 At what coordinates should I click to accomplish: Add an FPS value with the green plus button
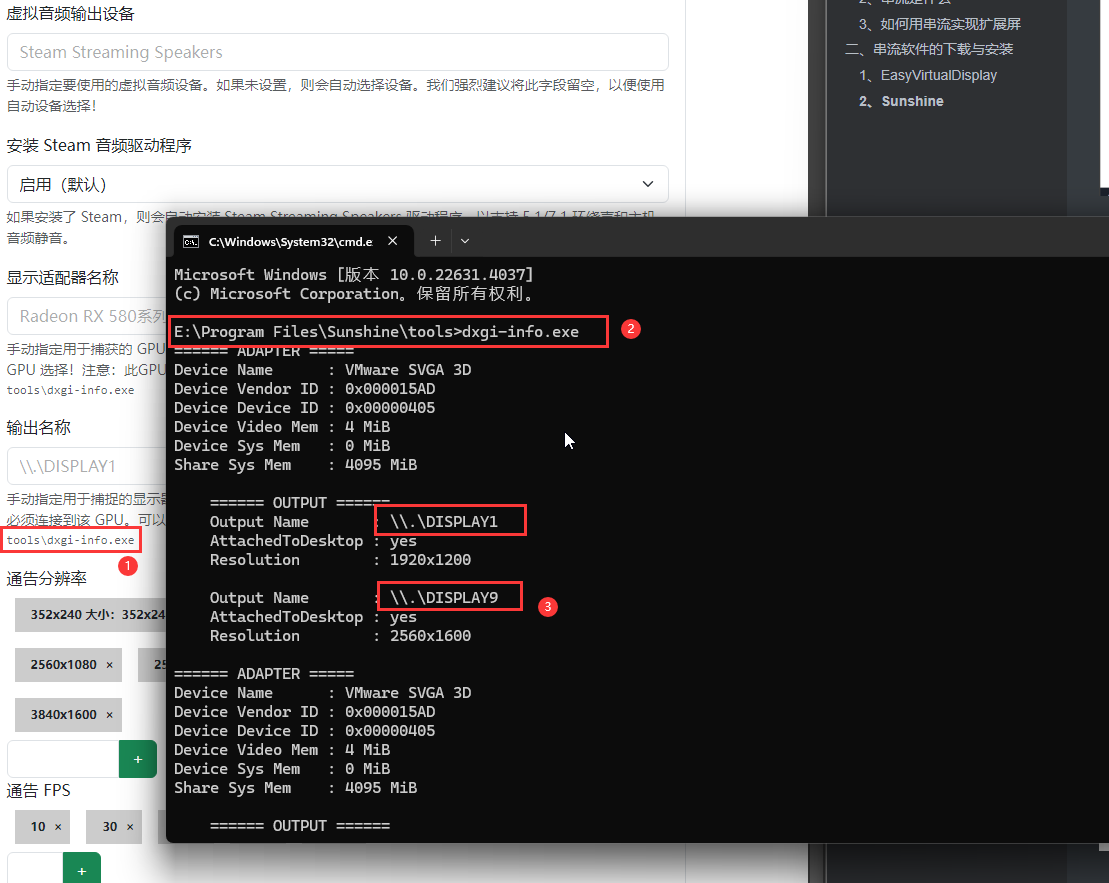pyautogui.click(x=82, y=870)
